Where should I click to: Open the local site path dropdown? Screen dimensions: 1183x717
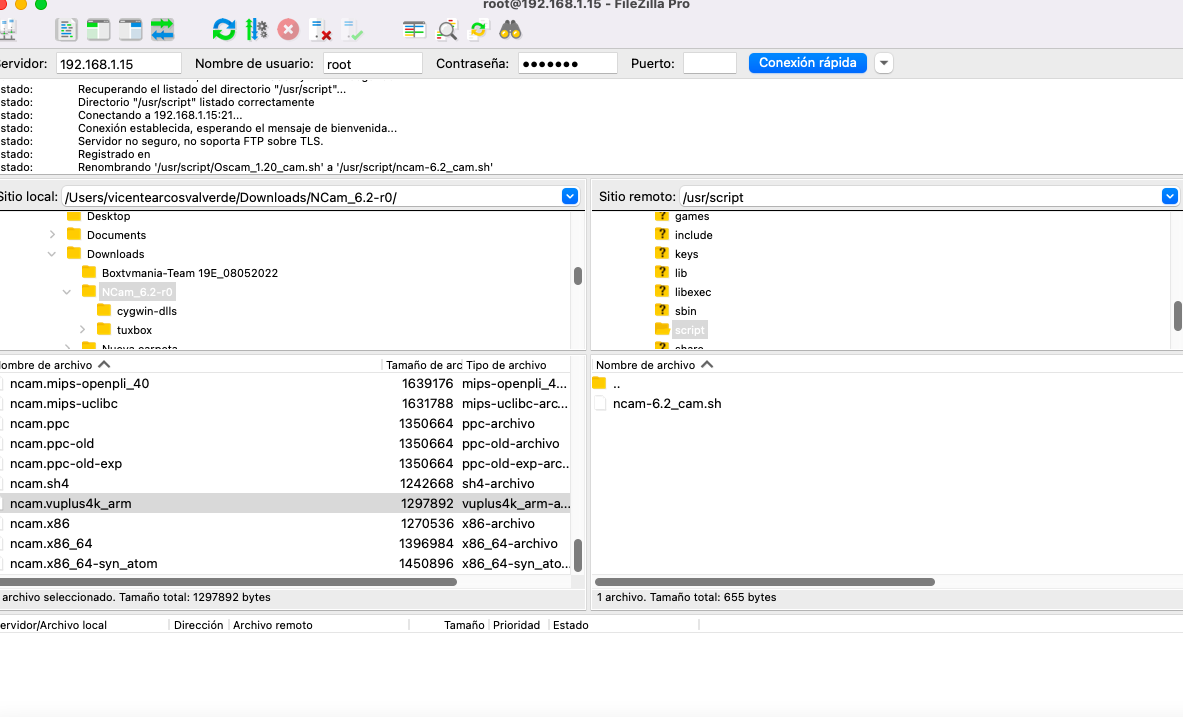coord(570,197)
